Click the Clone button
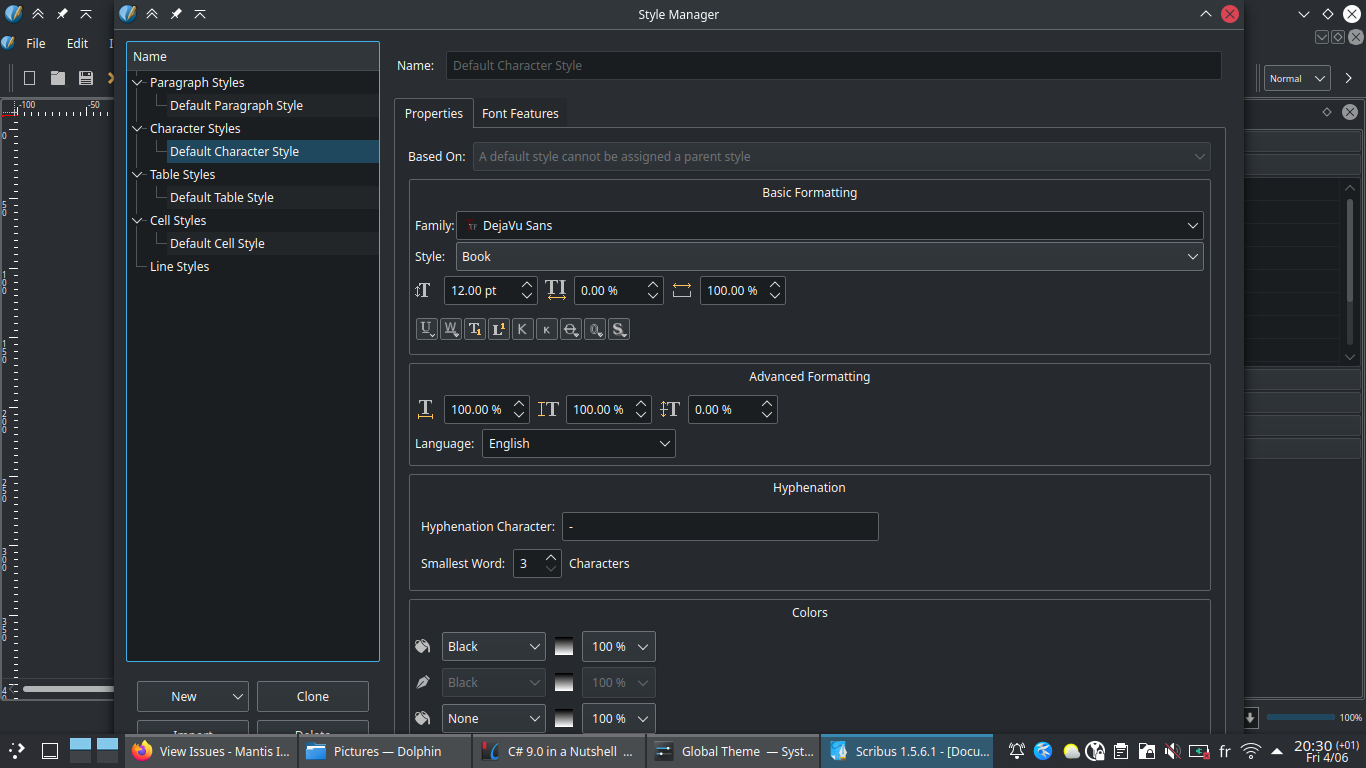The height and width of the screenshot is (768, 1366). [312, 697]
